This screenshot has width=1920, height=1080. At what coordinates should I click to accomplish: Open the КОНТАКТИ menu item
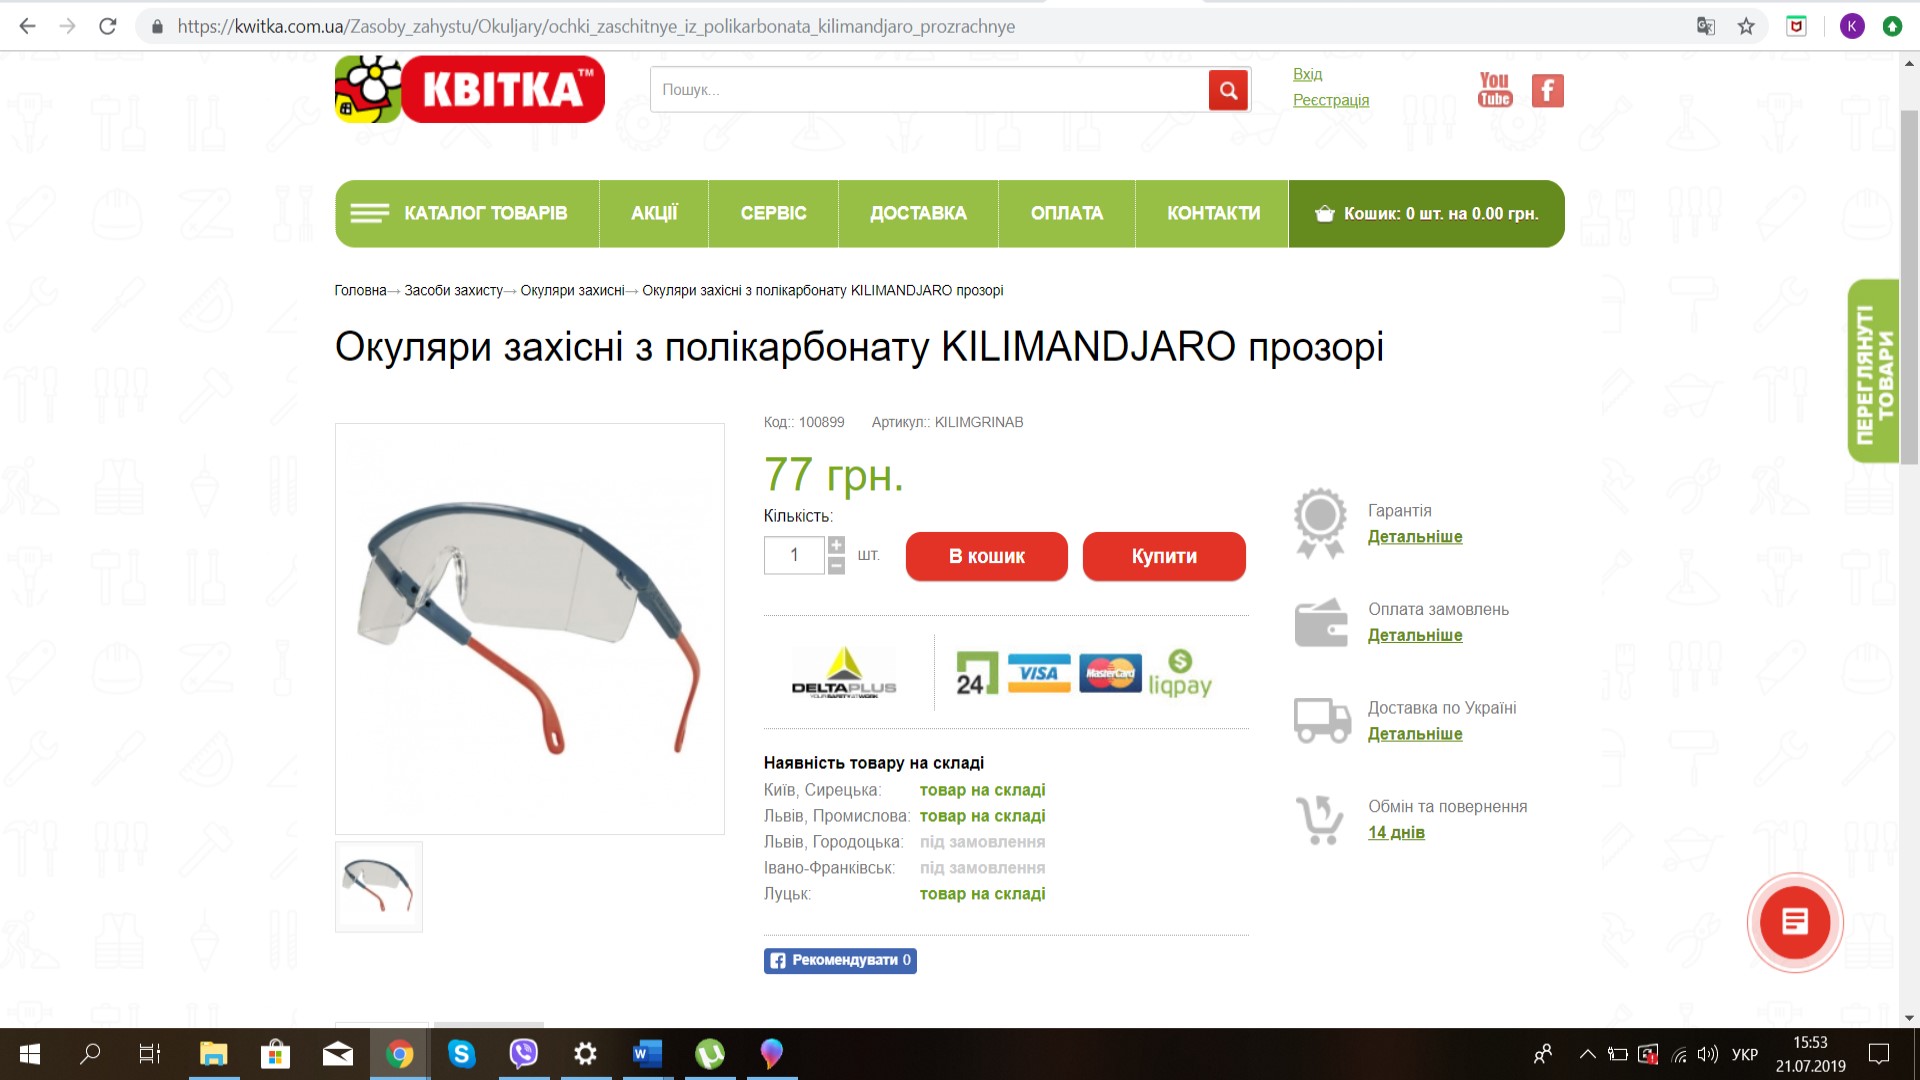[1213, 213]
